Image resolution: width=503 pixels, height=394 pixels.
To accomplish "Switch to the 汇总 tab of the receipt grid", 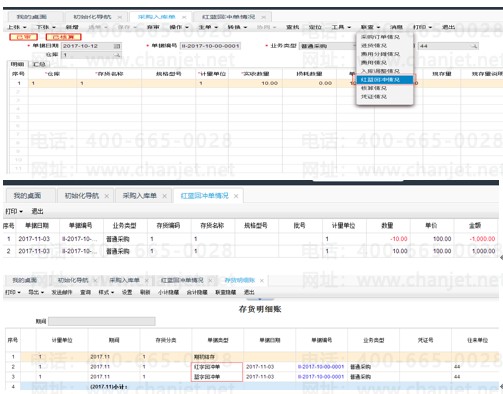I will pyautogui.click(x=39, y=64).
